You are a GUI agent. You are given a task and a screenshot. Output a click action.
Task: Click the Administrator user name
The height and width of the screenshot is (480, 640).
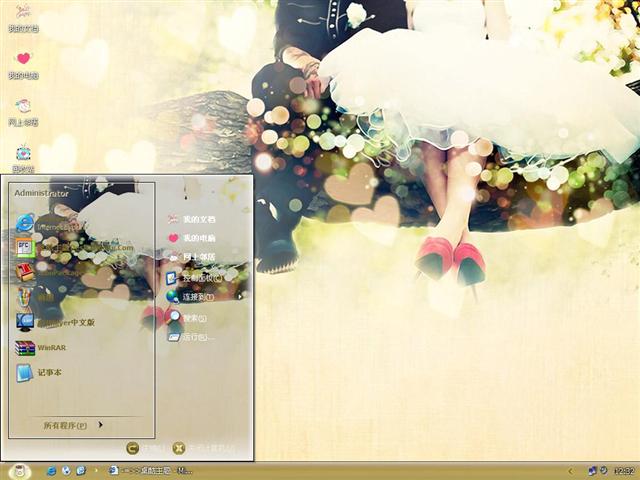pos(41,193)
